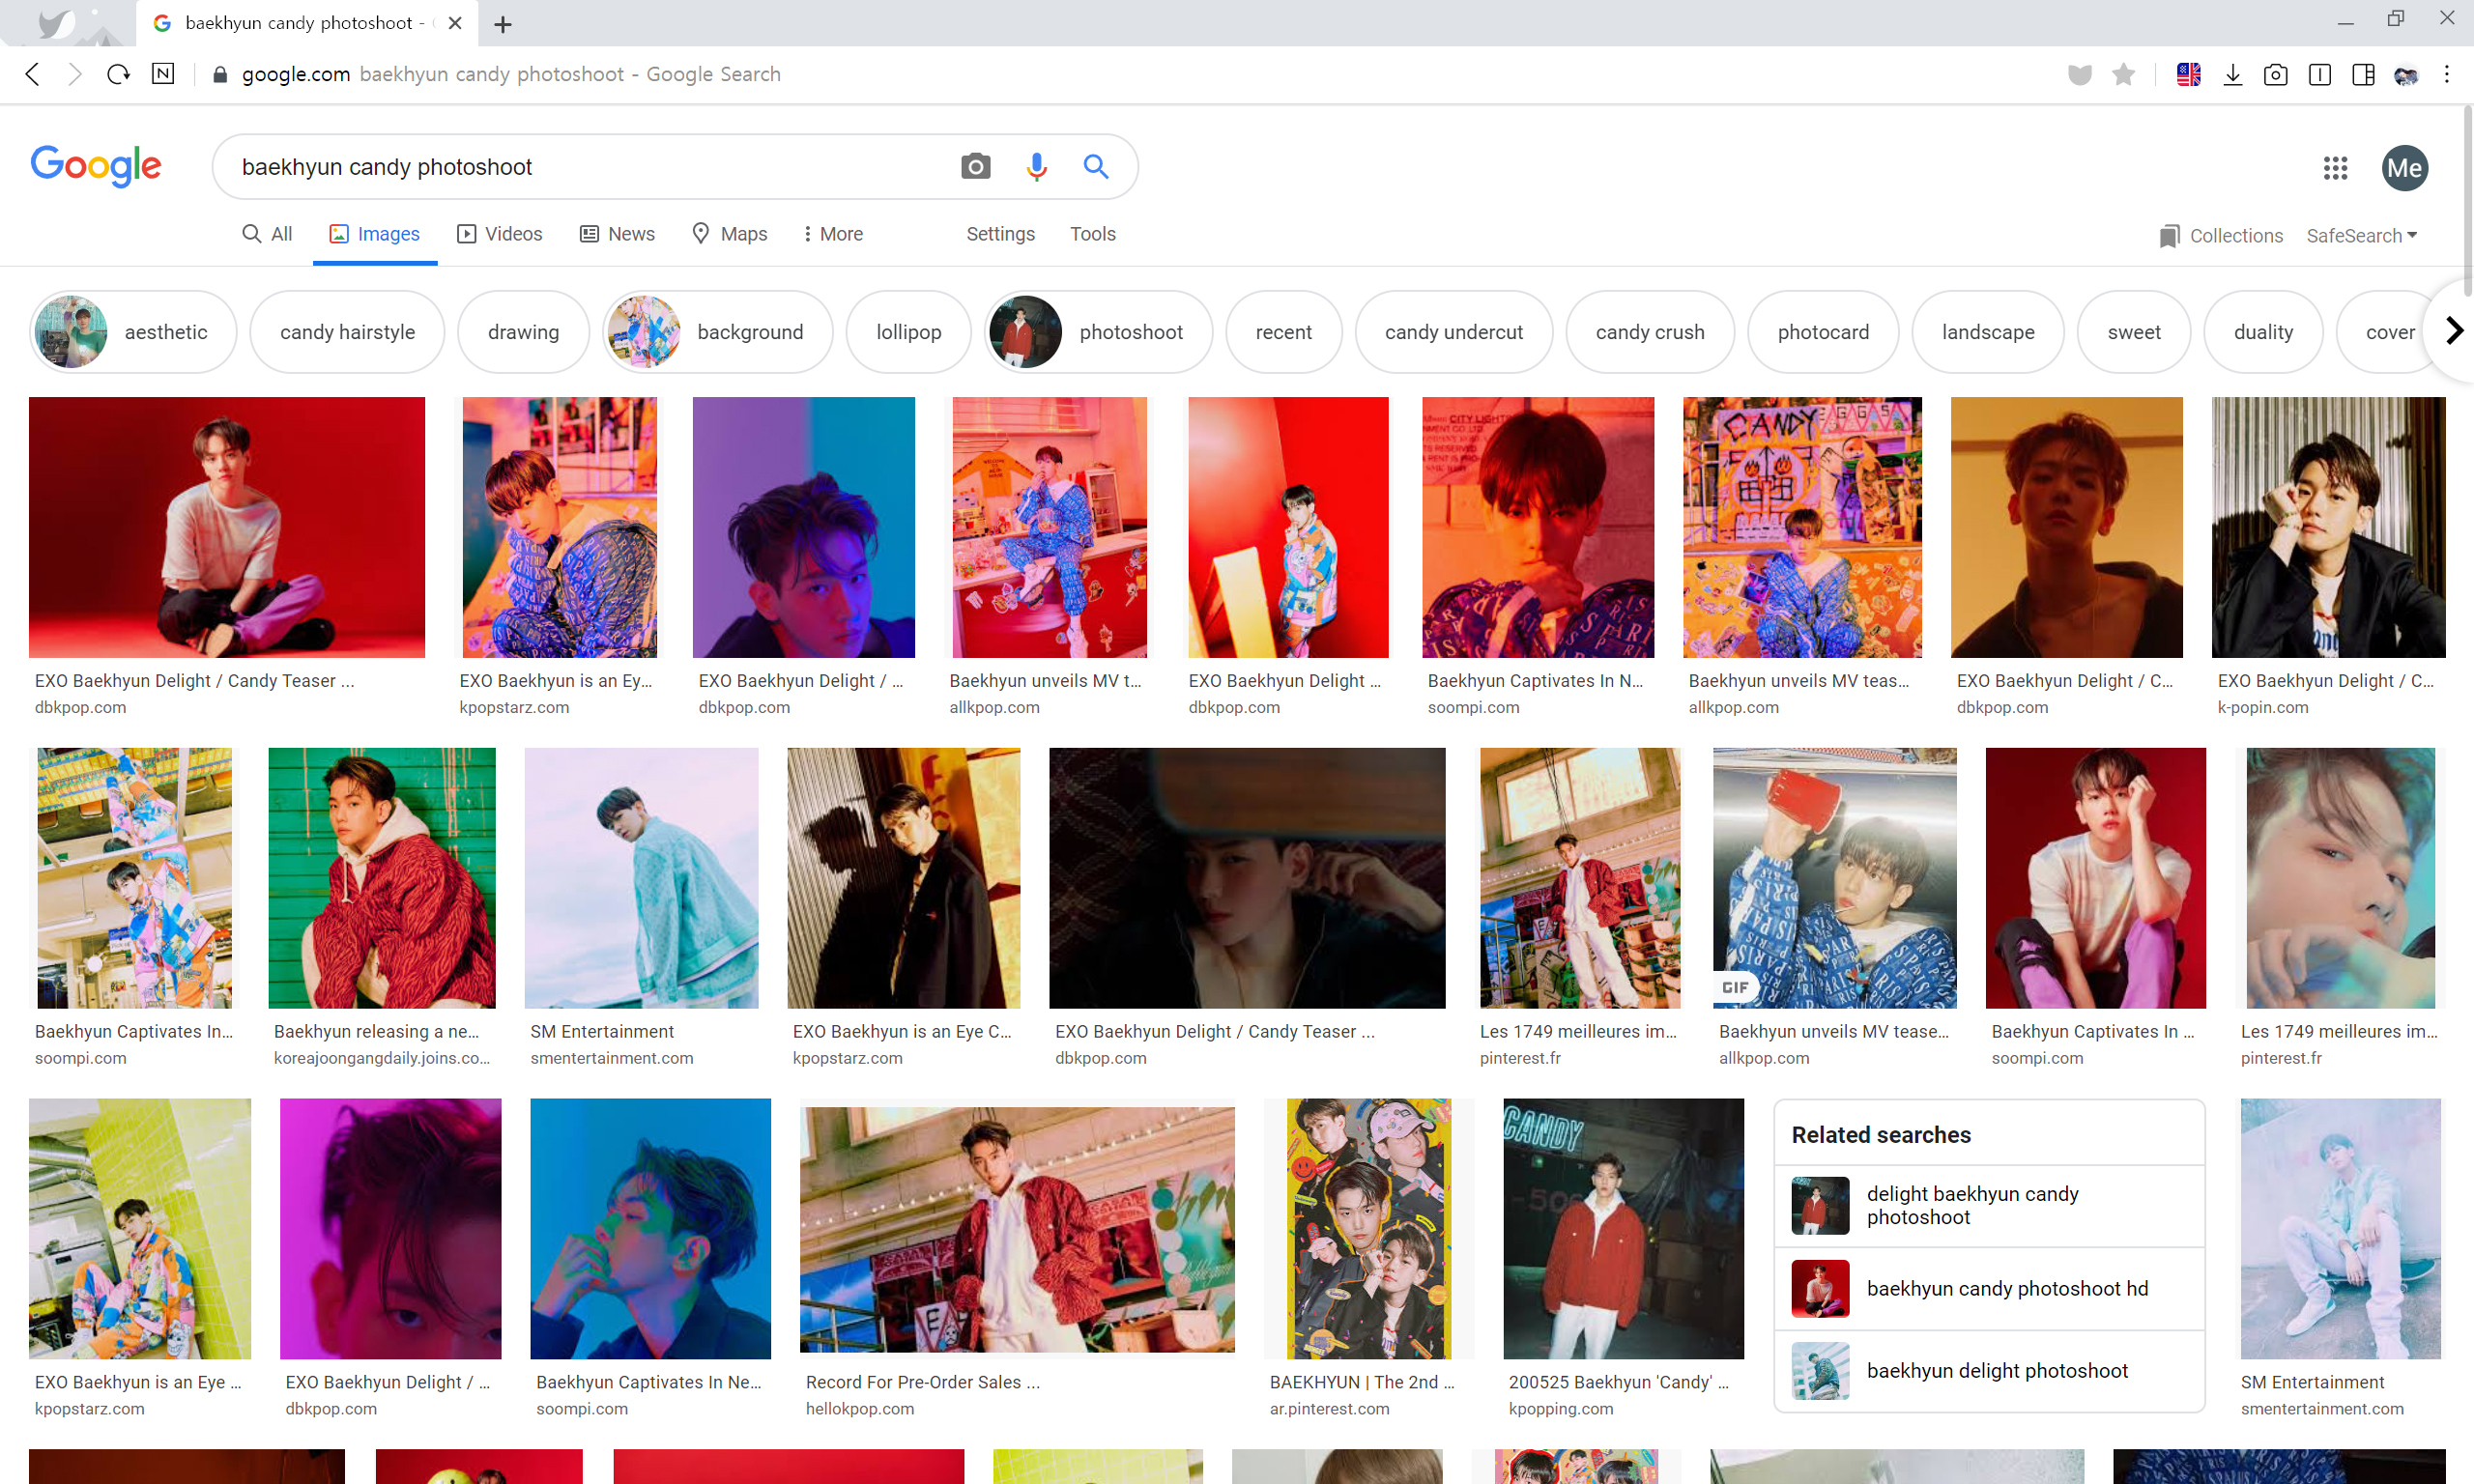Search by image with the camera icon
This screenshot has width=2474, height=1484.
click(975, 166)
